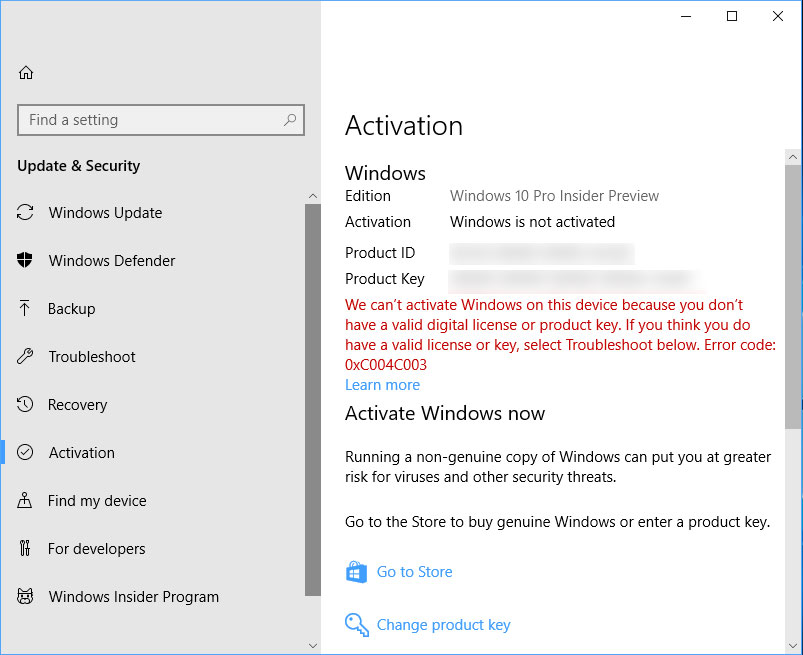Screen dimensions: 803x655
Task: Click the Update & Security heading
Action: coord(79,166)
